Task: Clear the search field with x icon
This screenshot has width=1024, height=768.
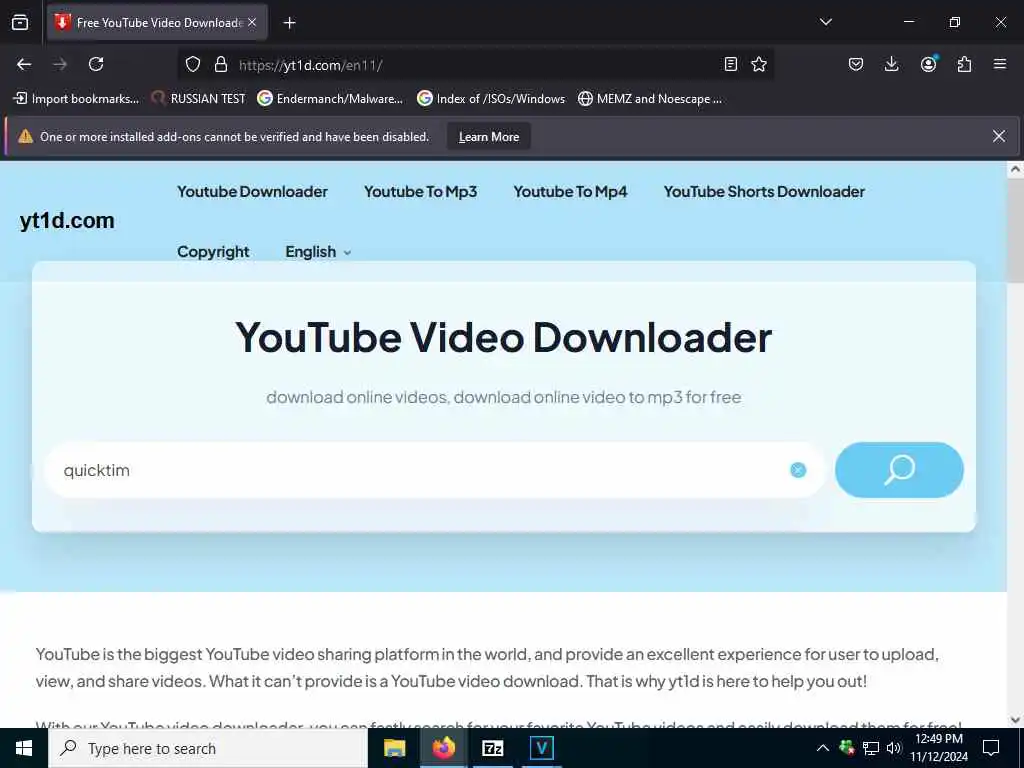Action: click(798, 470)
